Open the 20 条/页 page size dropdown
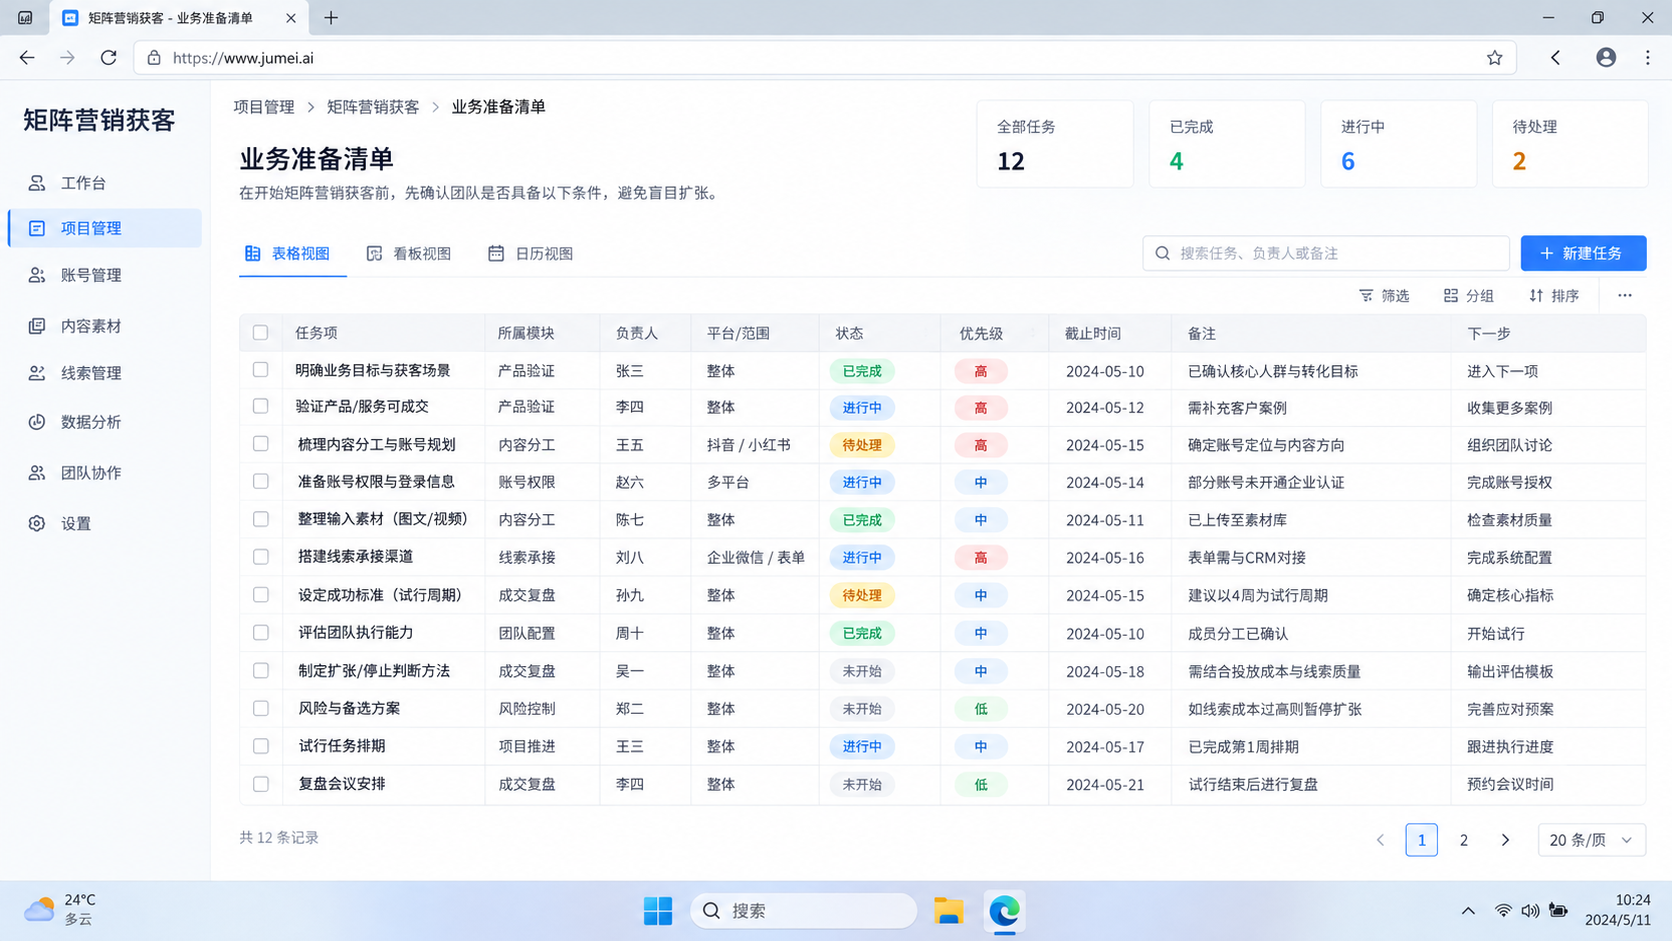Screen dimensions: 1672x941 1591,840
